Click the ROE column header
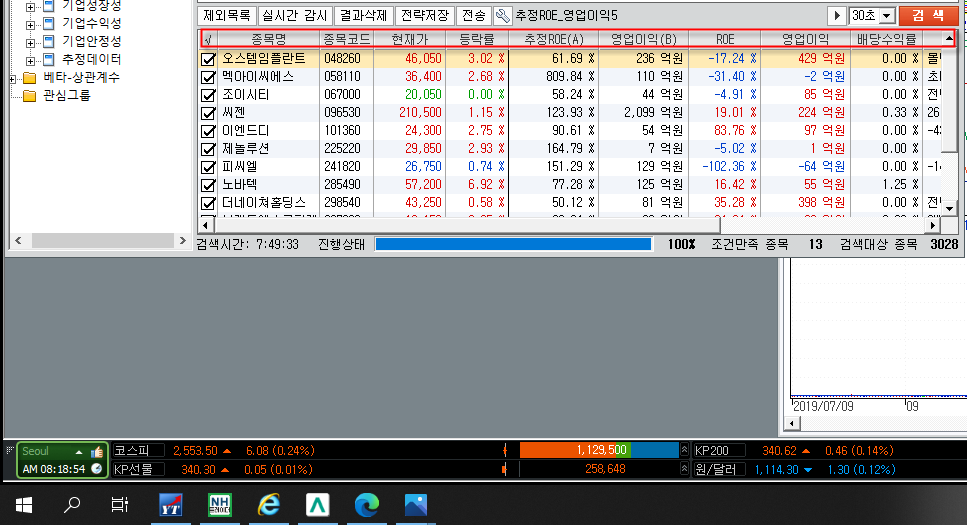Viewport: 967px width, 525px height. 724,38
